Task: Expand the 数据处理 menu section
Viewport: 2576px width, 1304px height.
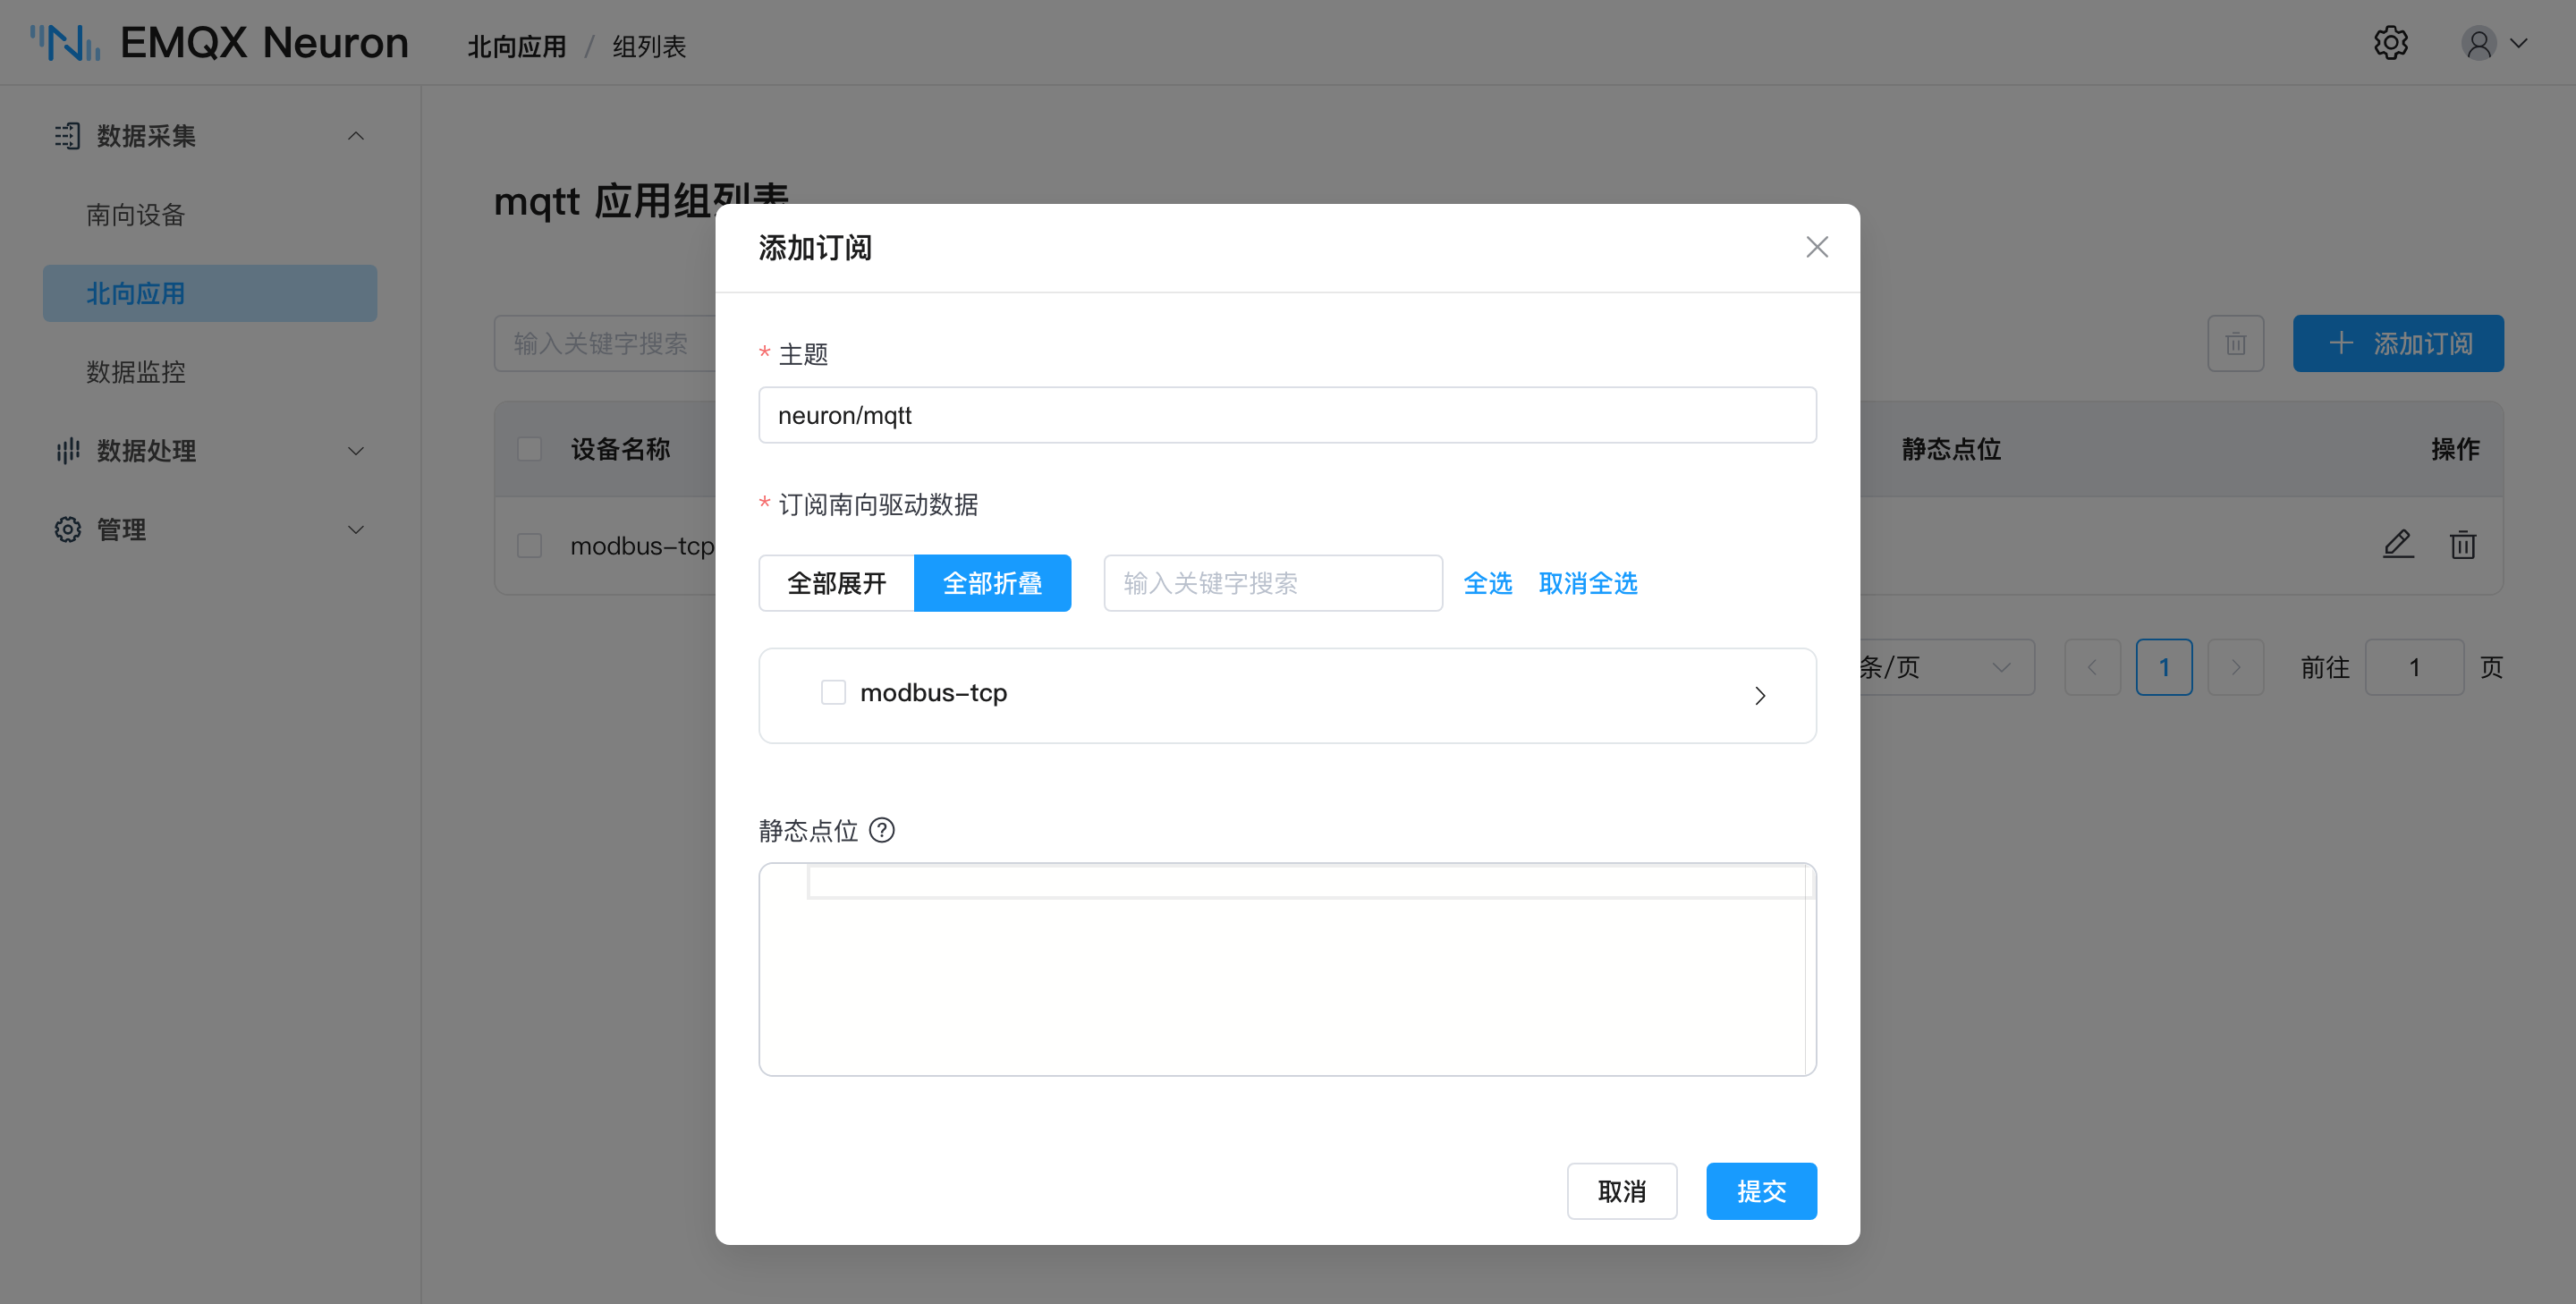Action: tap(355, 451)
